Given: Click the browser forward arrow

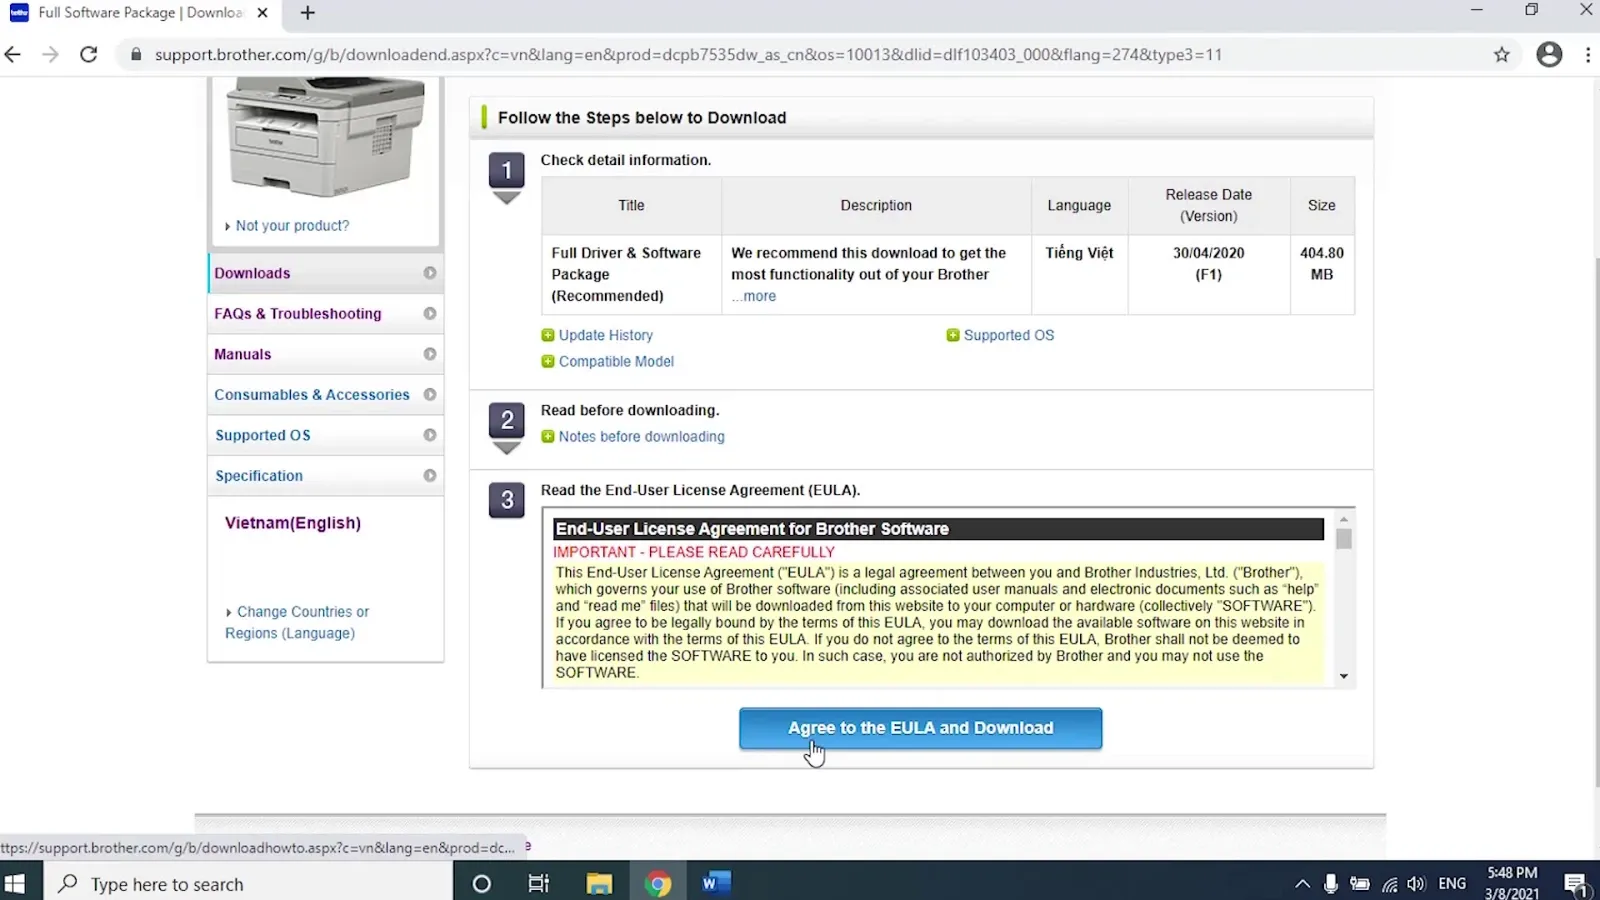Looking at the screenshot, I should click(50, 55).
